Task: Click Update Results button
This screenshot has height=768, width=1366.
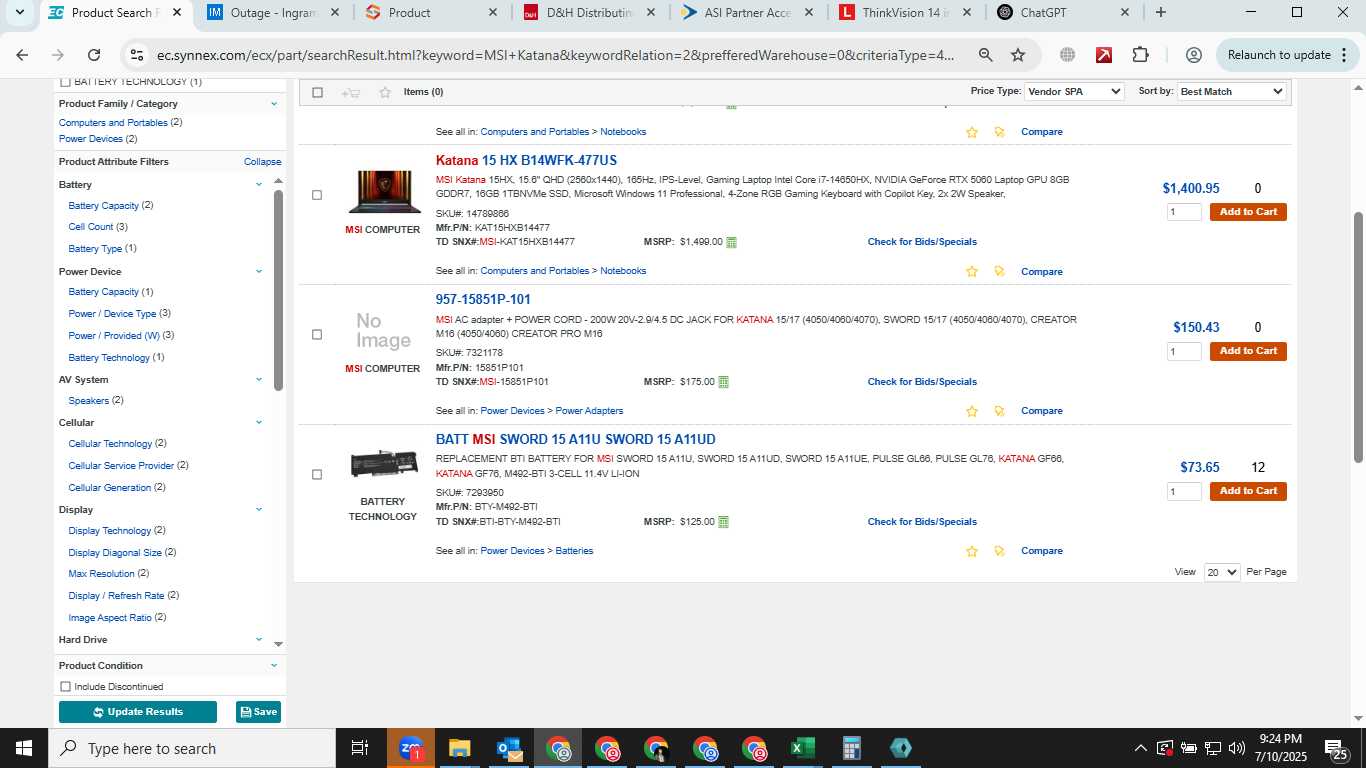Action: [x=138, y=712]
